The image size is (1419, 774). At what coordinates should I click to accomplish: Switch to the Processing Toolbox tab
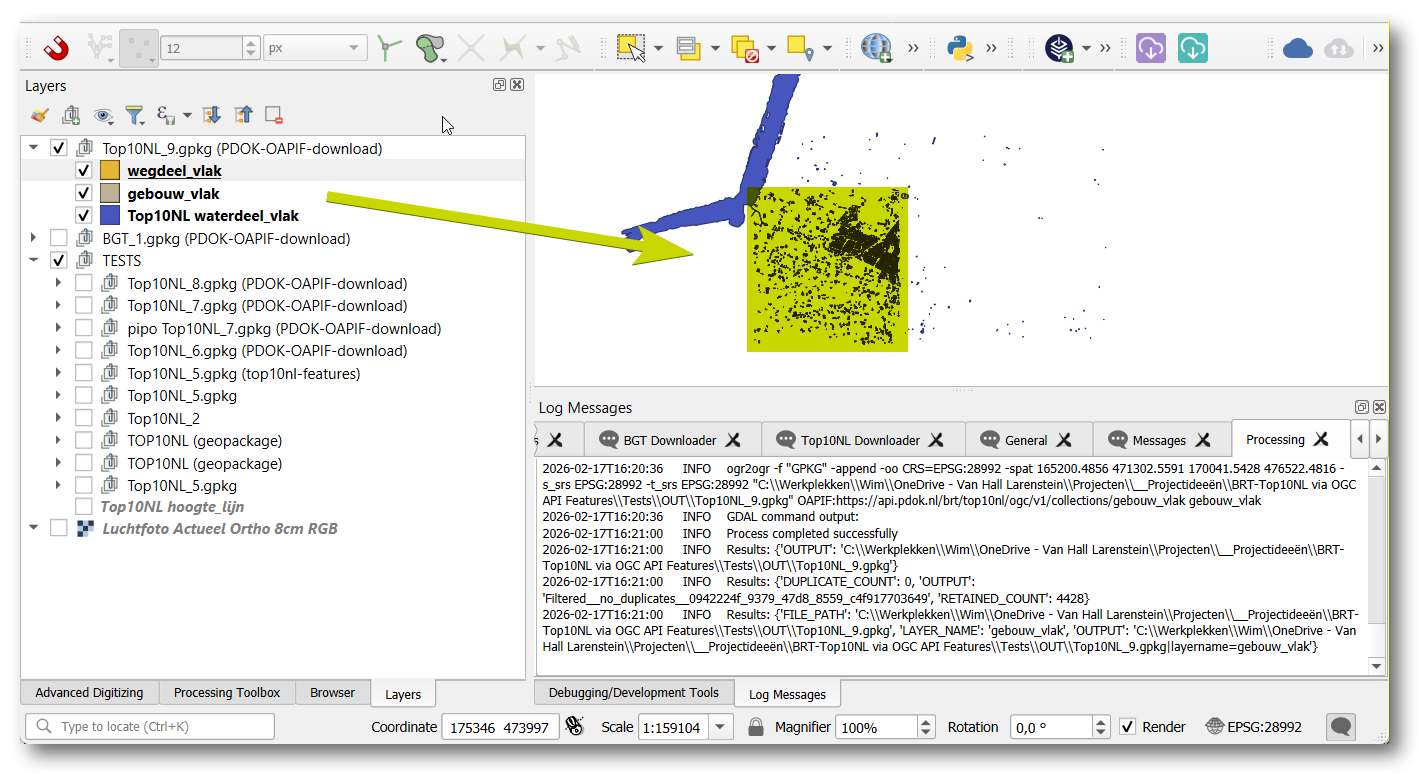[x=227, y=692]
